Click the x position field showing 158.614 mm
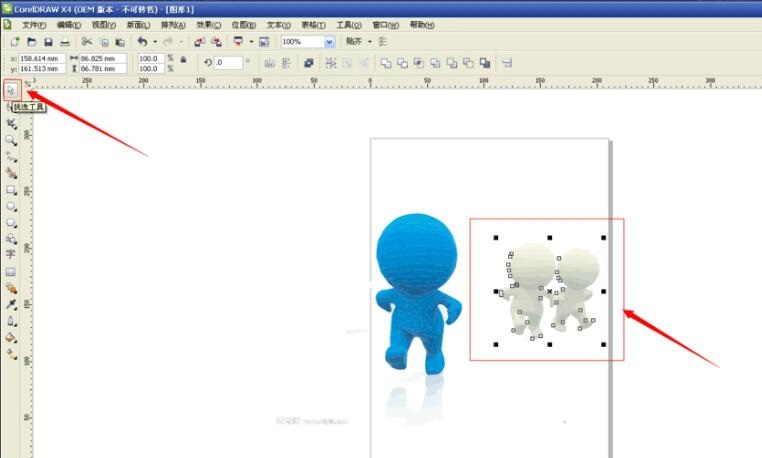Screen dimensions: 762x458 point(41,58)
